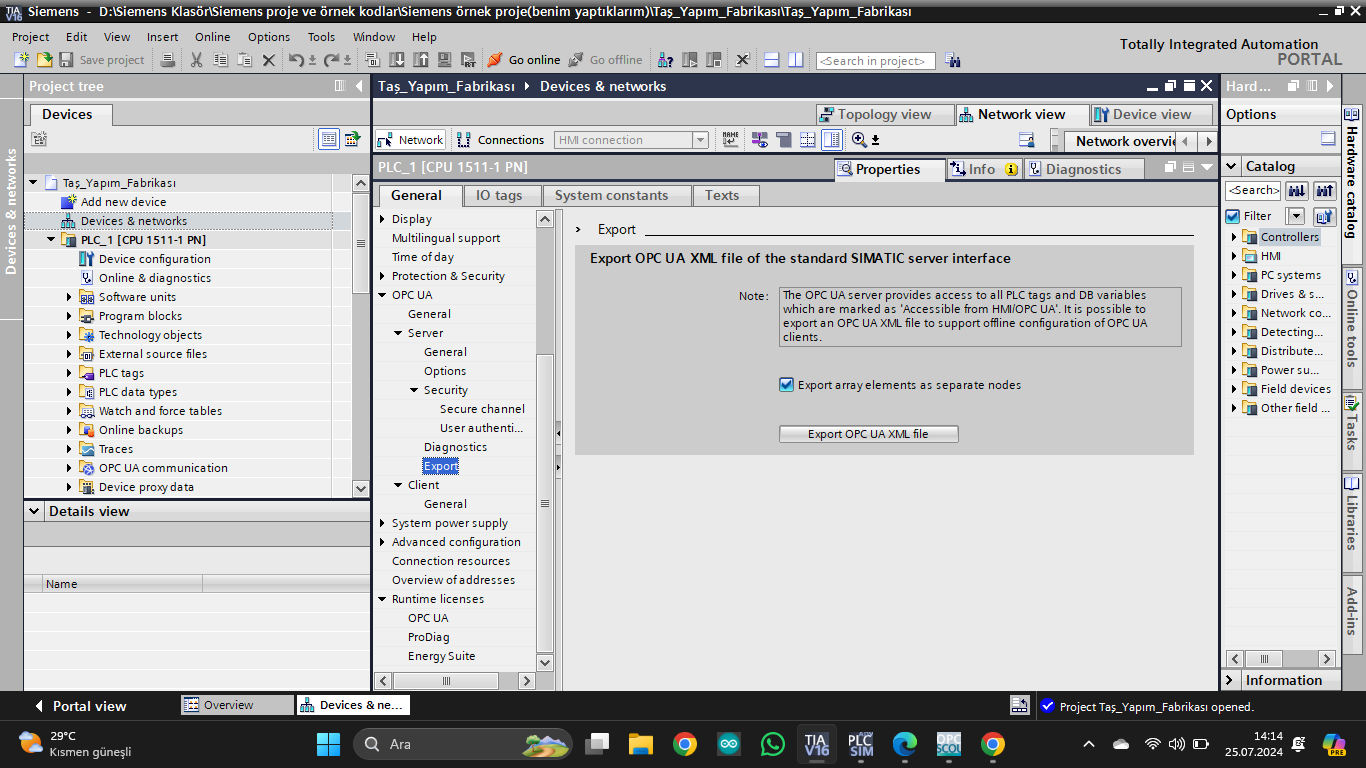Click the Accessible devices icon

point(667,60)
